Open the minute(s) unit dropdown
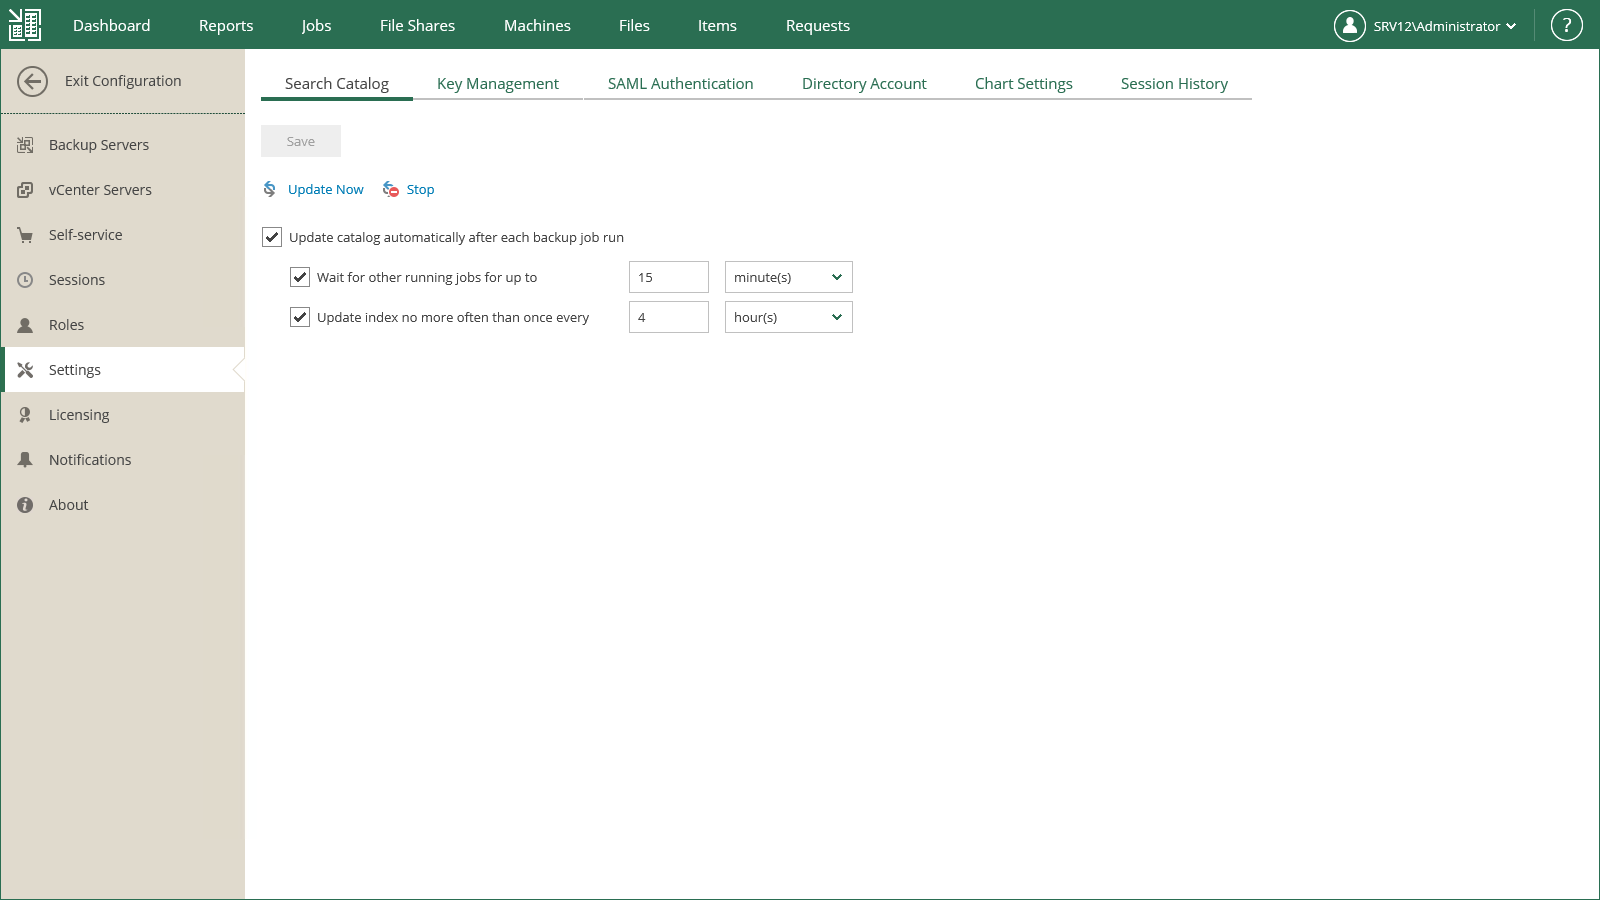The width and height of the screenshot is (1600, 900). [789, 277]
